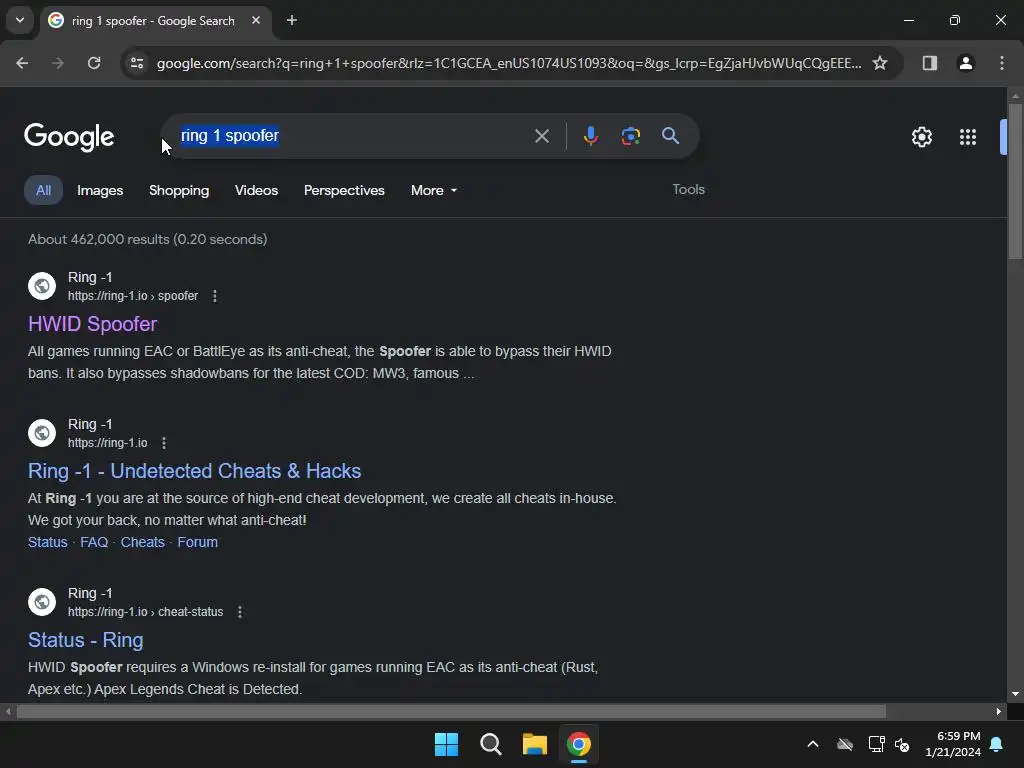Select the All results tab
1024x768 pixels.
(x=43, y=190)
